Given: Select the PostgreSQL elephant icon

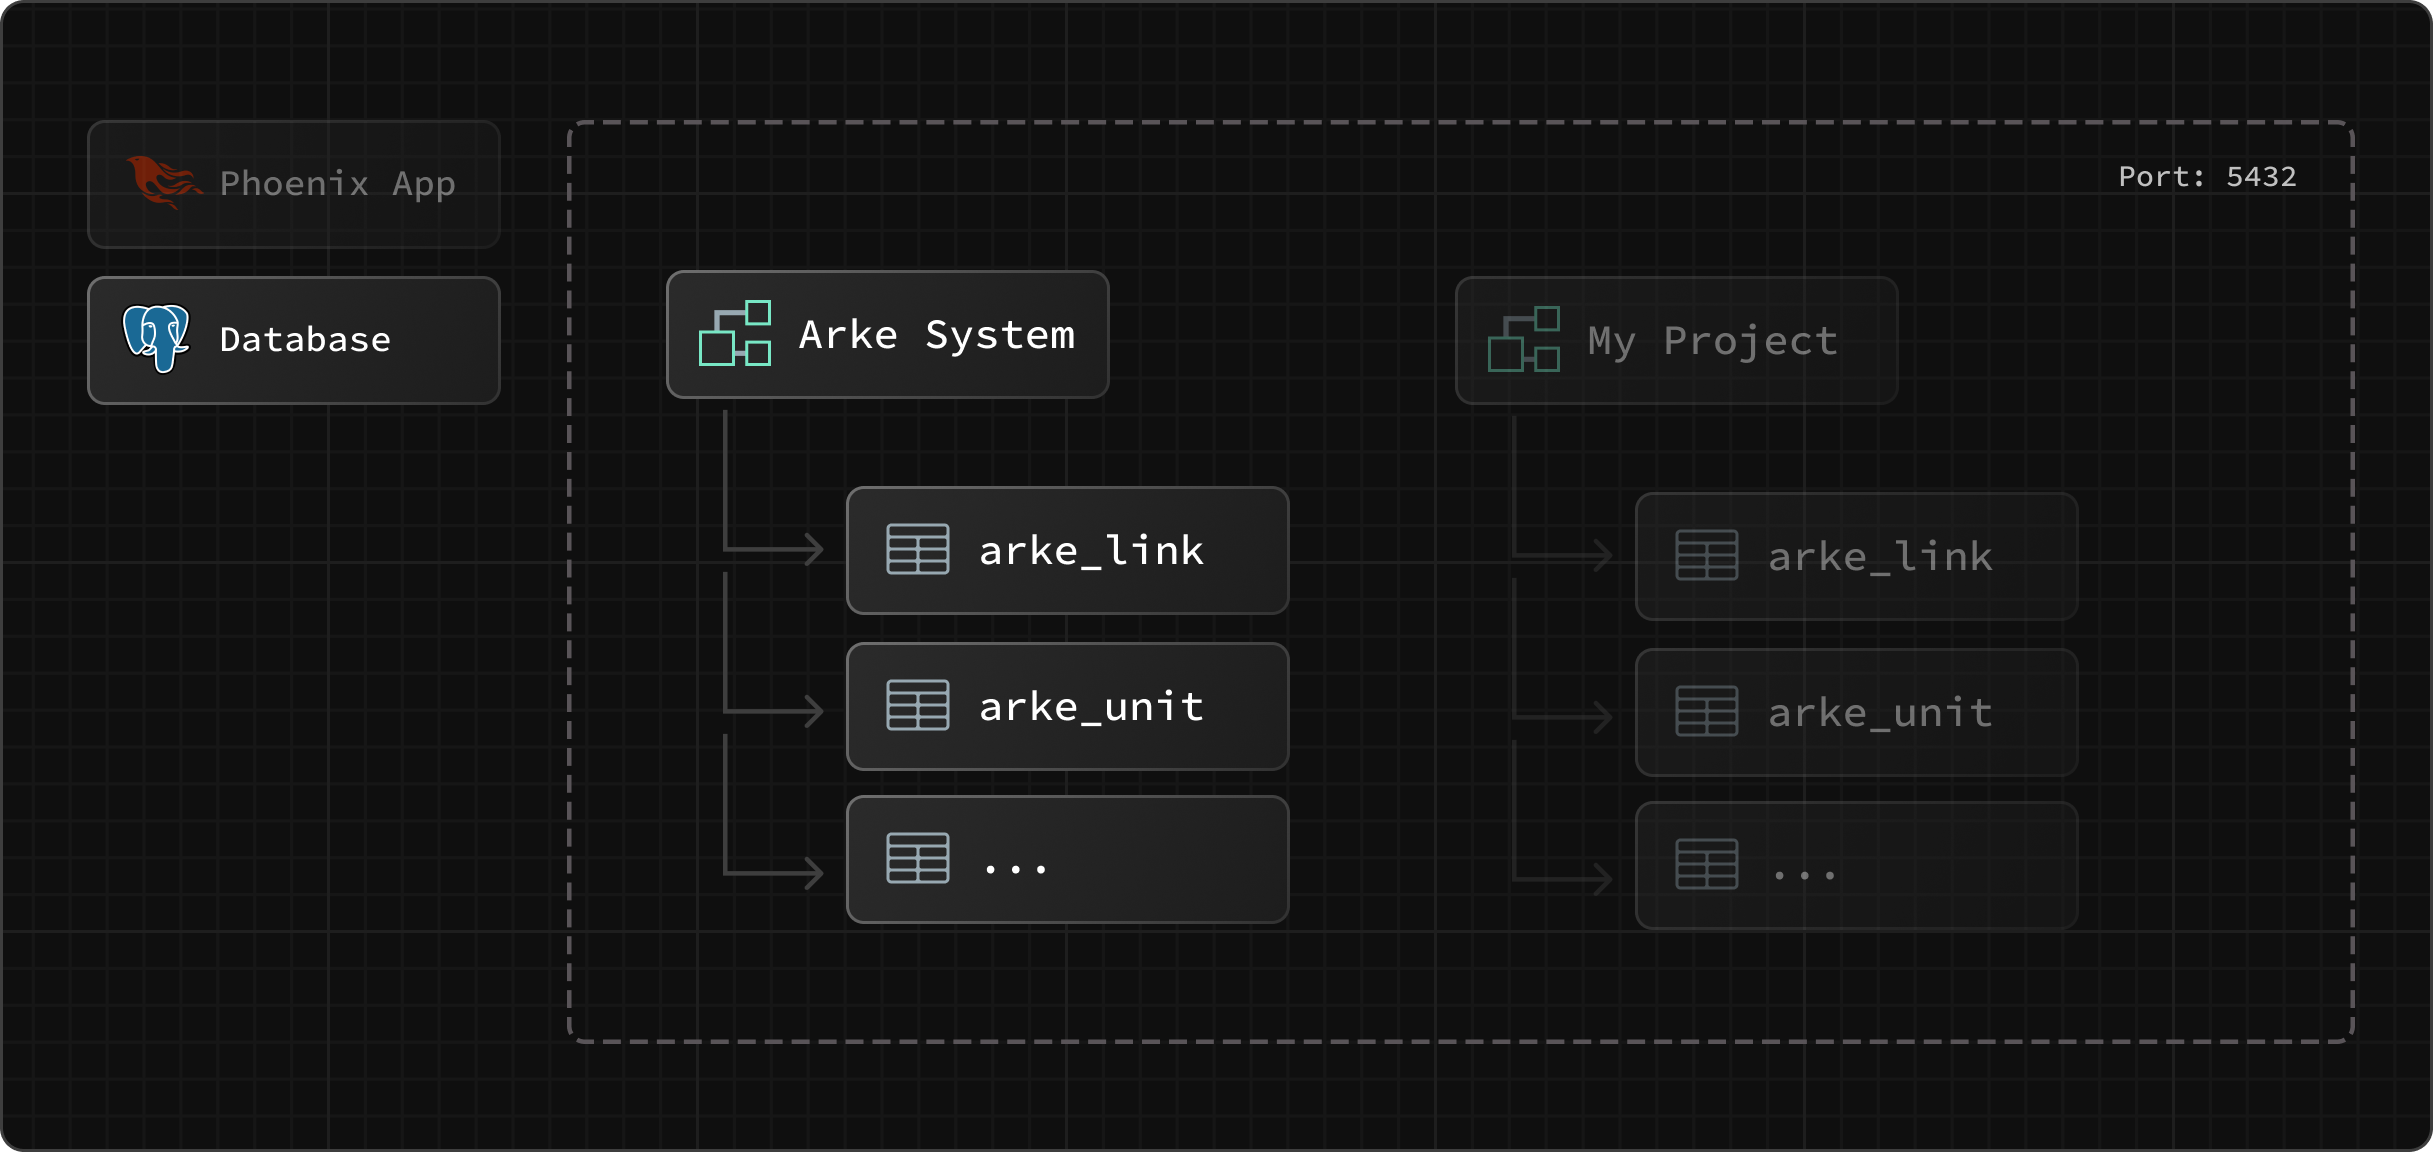Looking at the screenshot, I should click(155, 338).
